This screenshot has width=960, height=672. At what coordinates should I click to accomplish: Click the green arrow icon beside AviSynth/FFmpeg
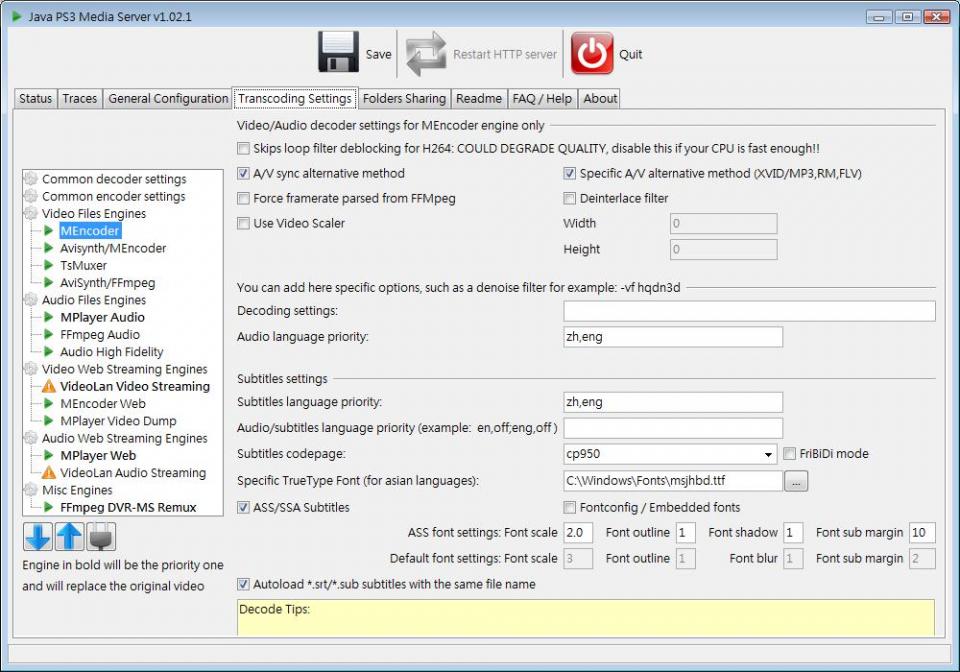click(48, 282)
